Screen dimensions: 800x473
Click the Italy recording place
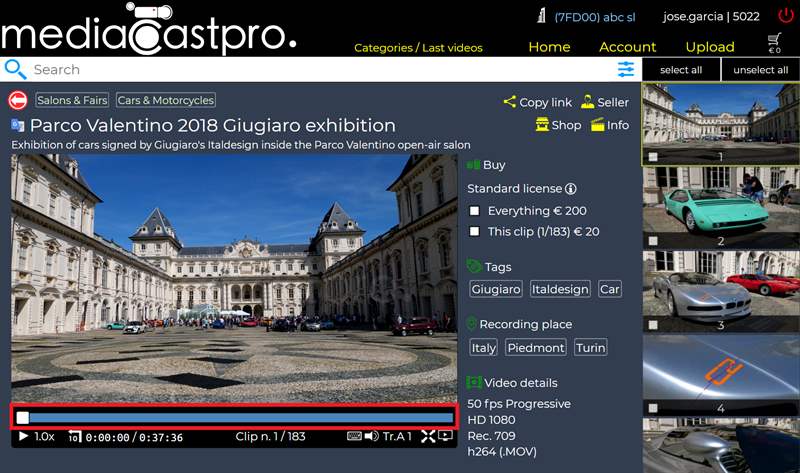coord(483,347)
